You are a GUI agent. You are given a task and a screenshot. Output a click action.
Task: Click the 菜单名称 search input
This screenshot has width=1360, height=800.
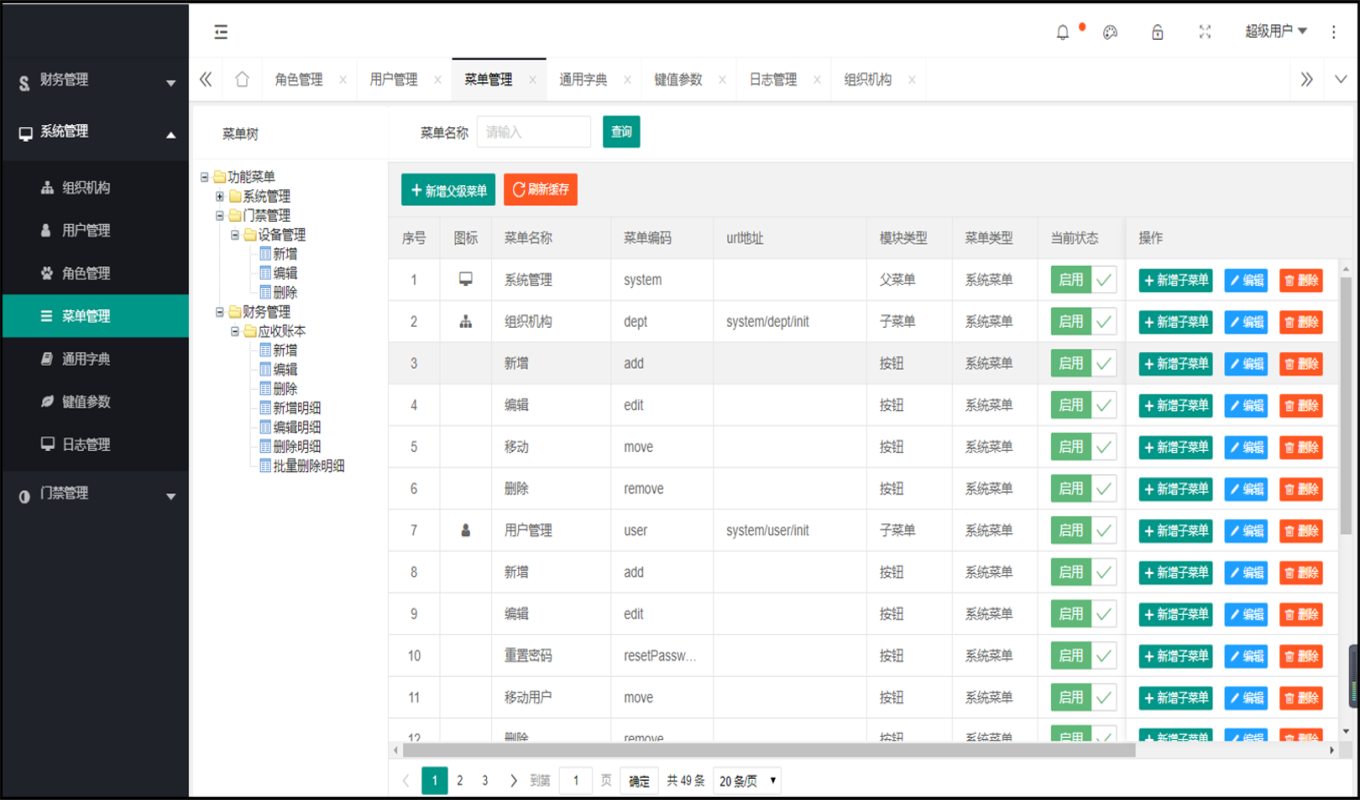[x=534, y=132]
